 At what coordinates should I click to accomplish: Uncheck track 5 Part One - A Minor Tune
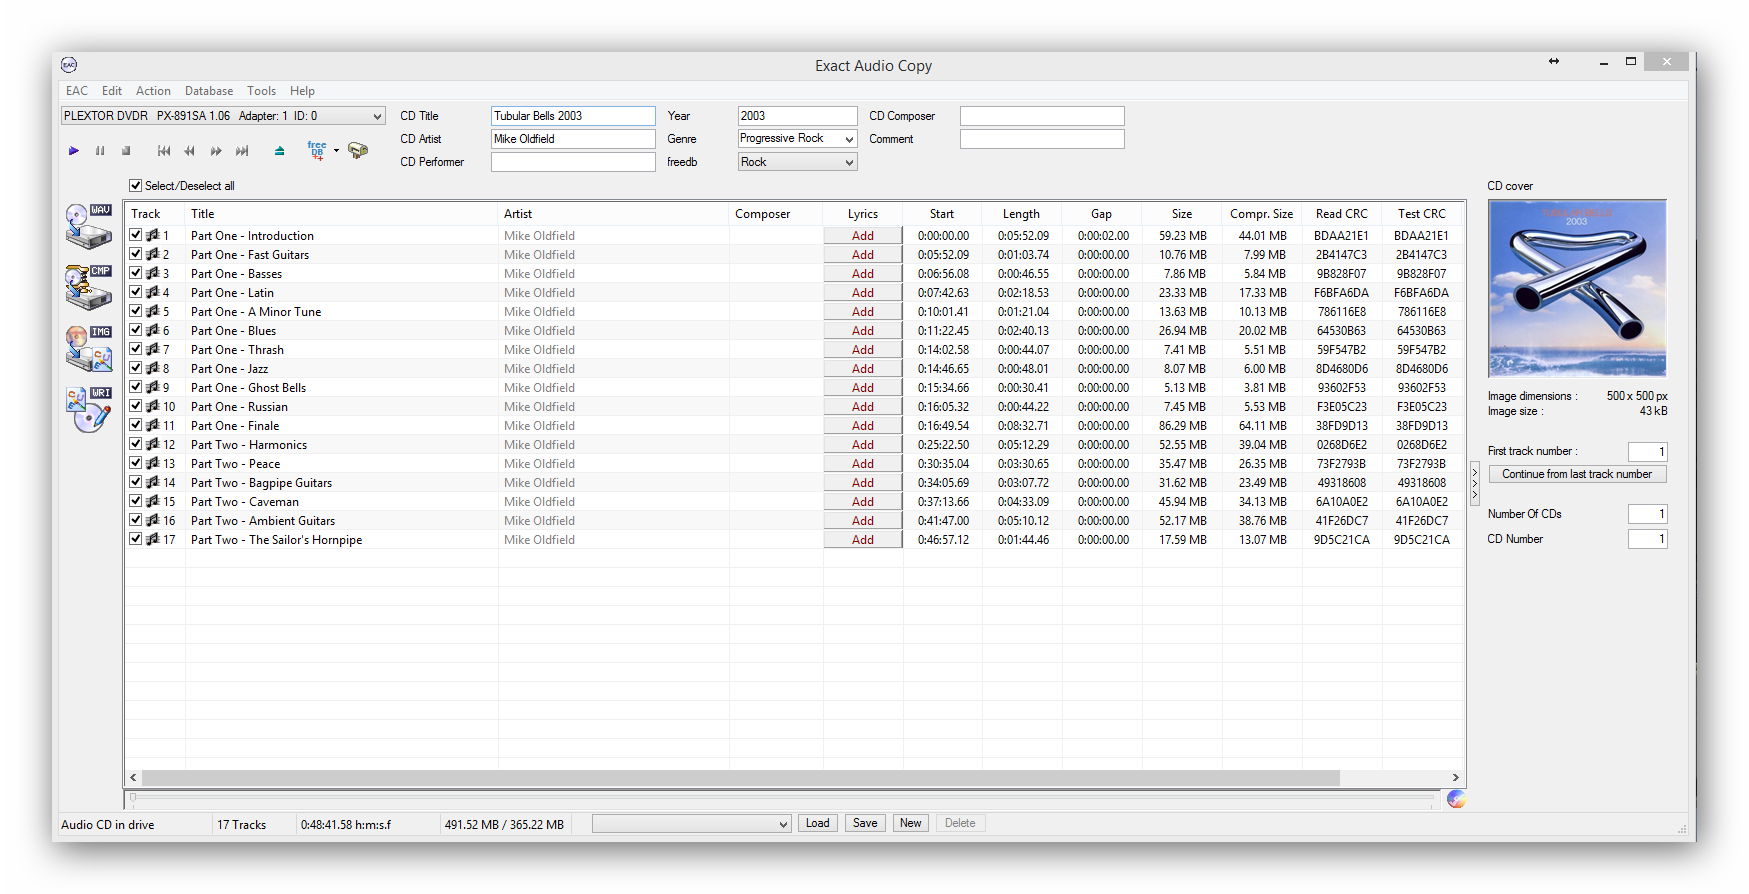coord(135,312)
